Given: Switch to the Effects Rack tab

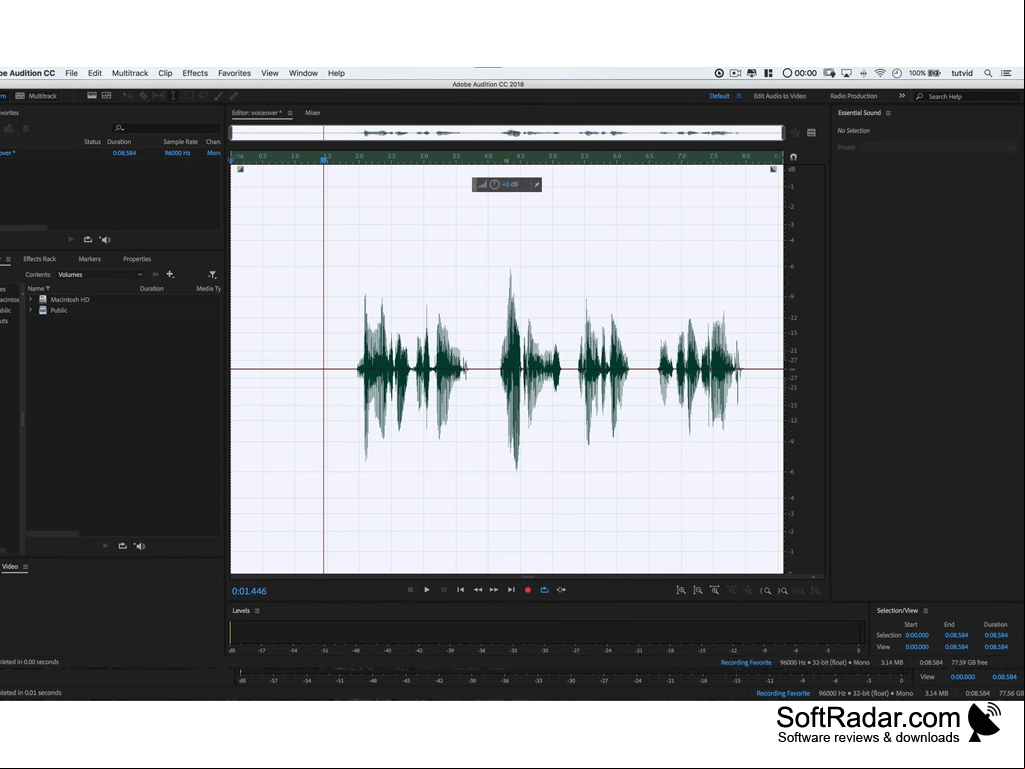Looking at the screenshot, I should point(39,259).
